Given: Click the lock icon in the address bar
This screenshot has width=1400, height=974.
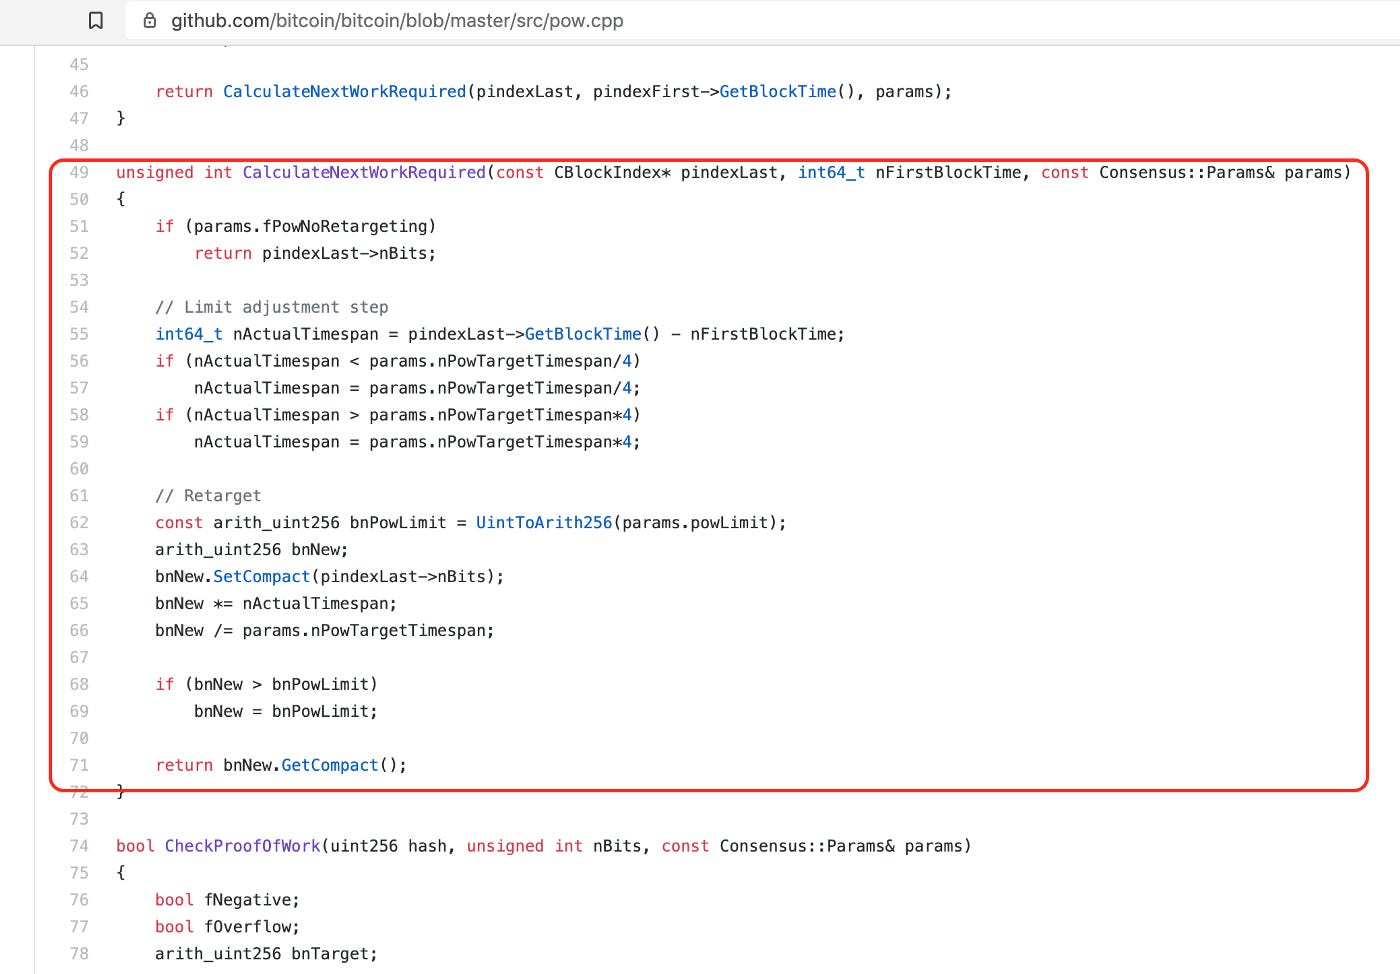Looking at the screenshot, I should click(150, 20).
